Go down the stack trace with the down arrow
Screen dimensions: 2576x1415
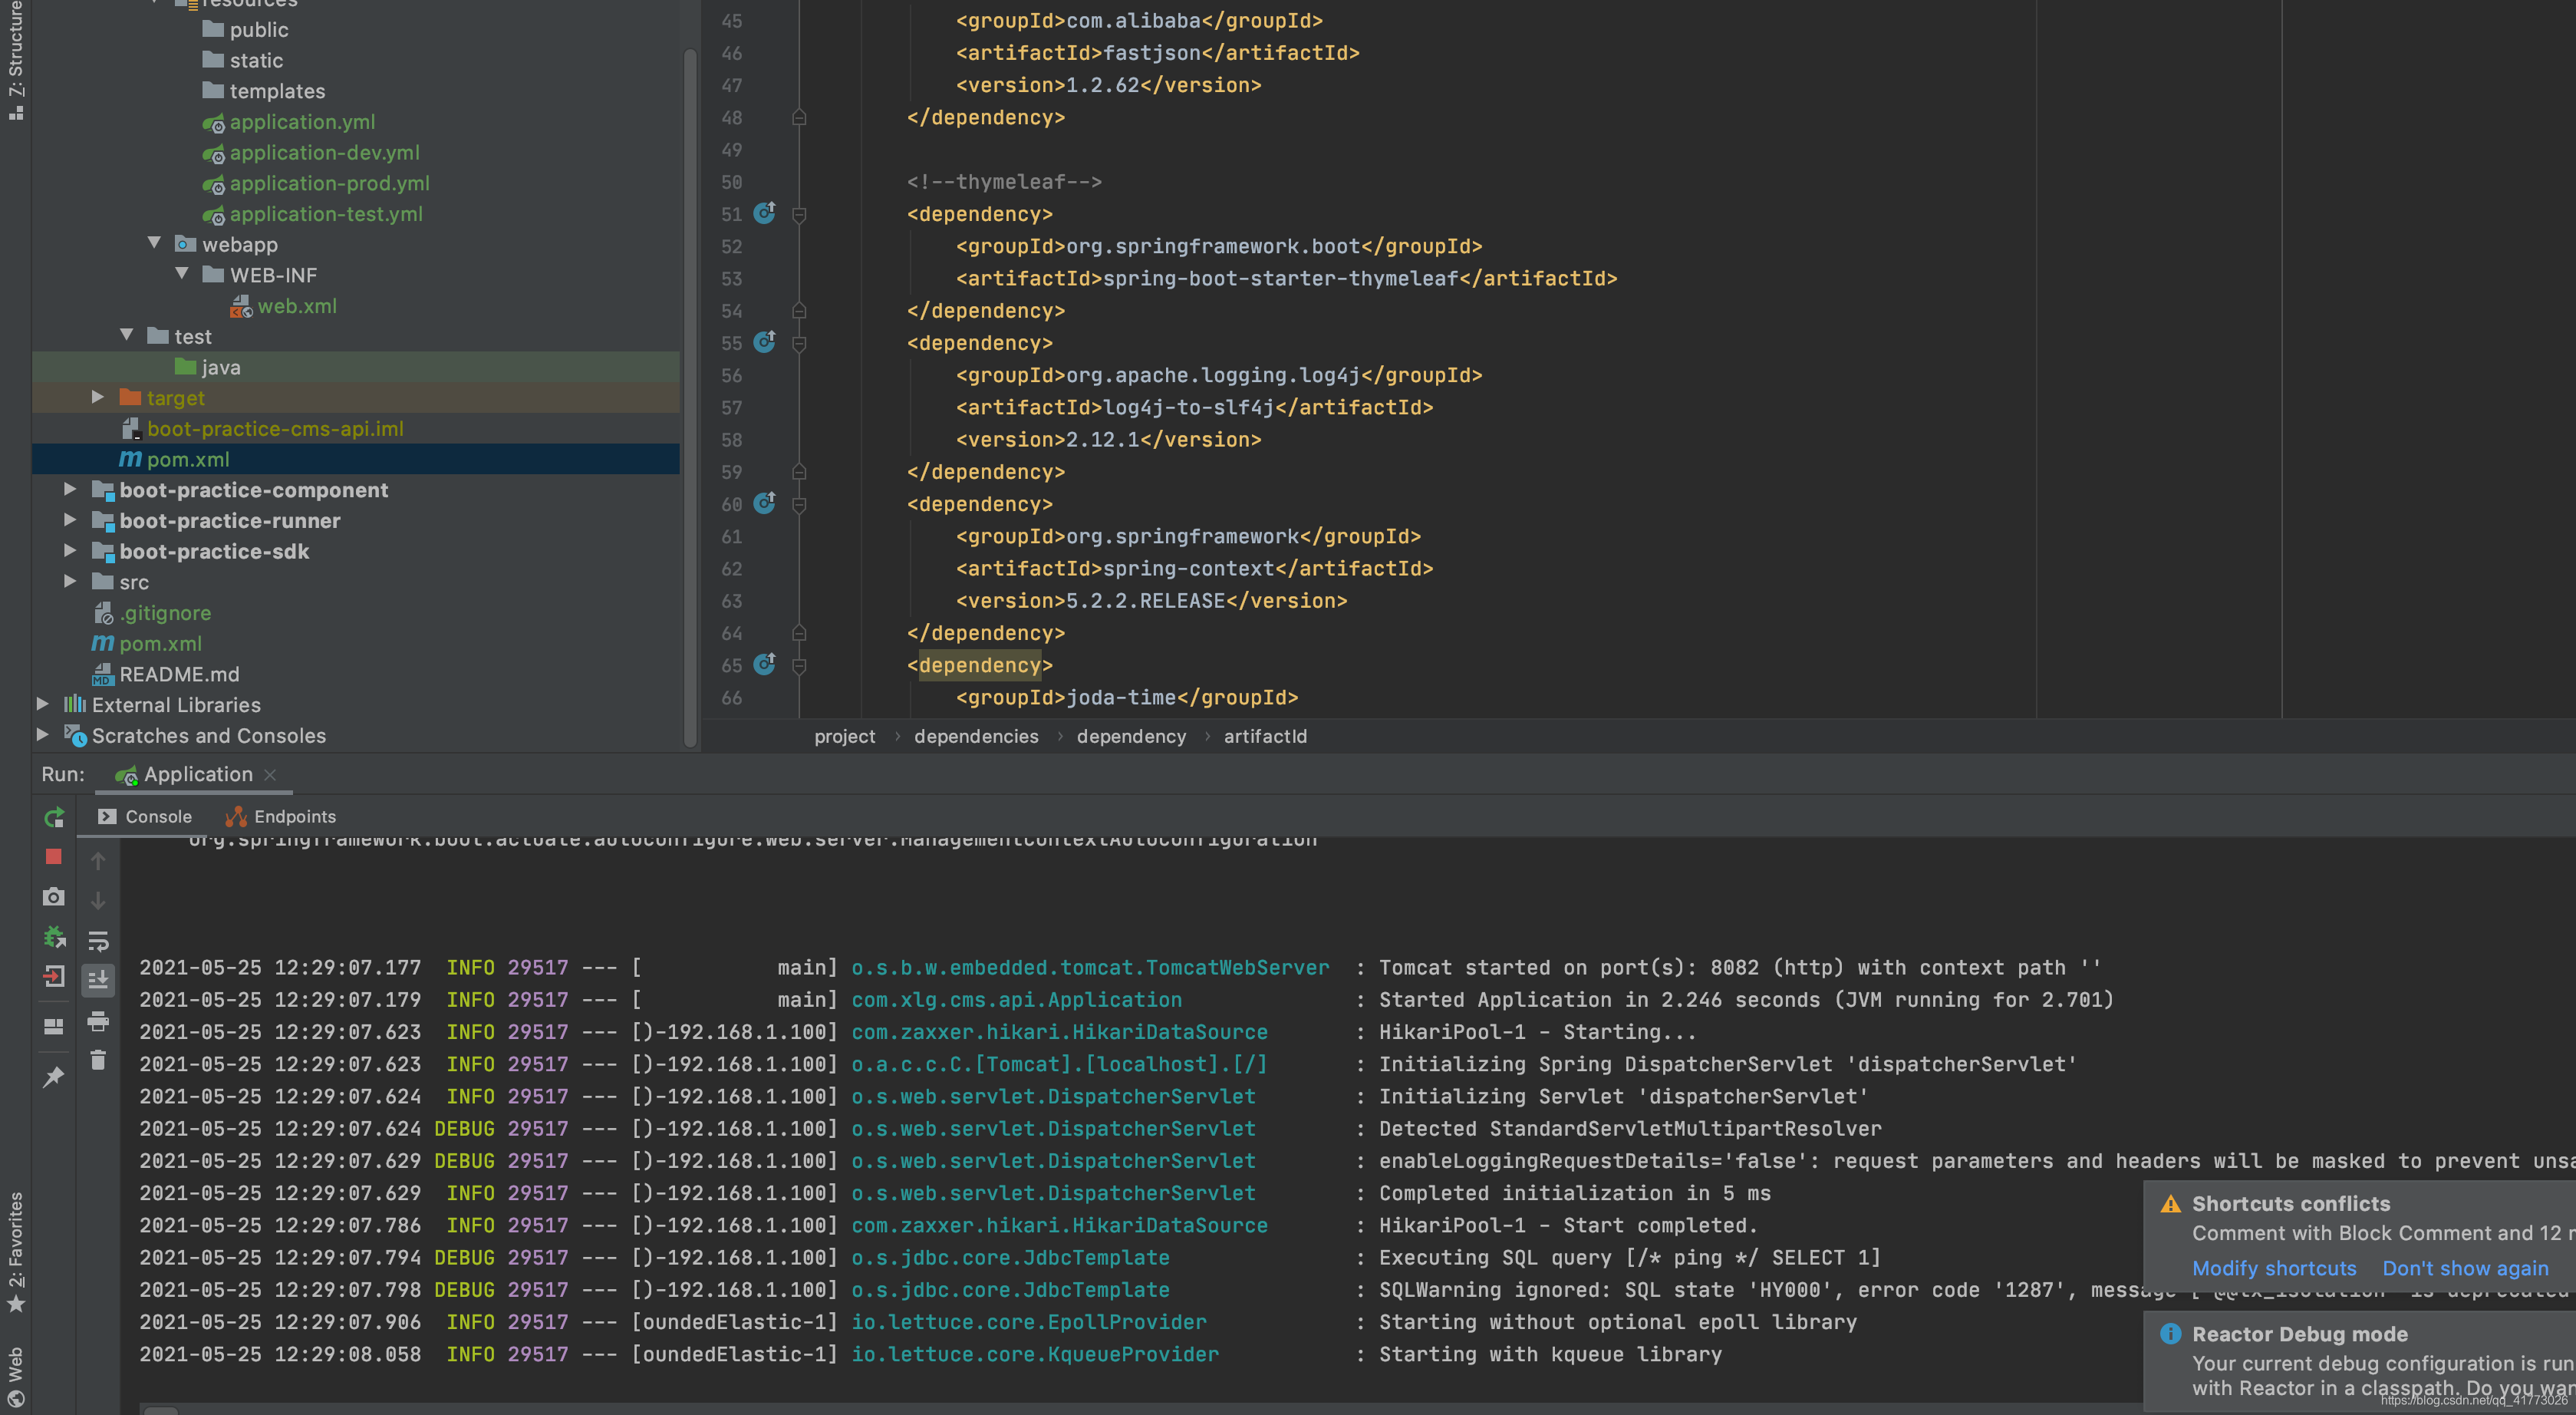tap(98, 900)
